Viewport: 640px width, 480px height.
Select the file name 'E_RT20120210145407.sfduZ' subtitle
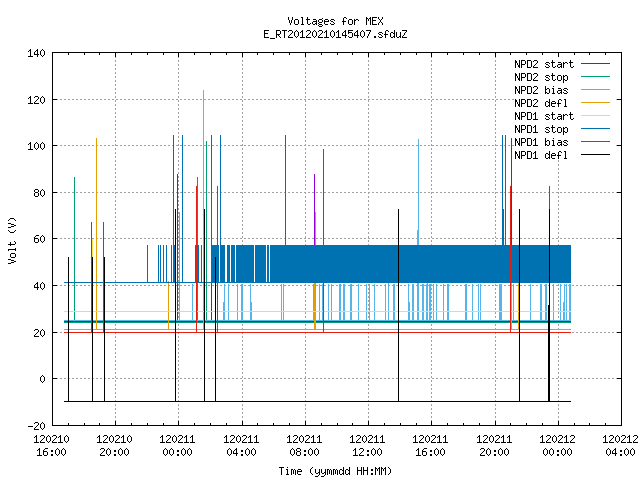coord(335,34)
